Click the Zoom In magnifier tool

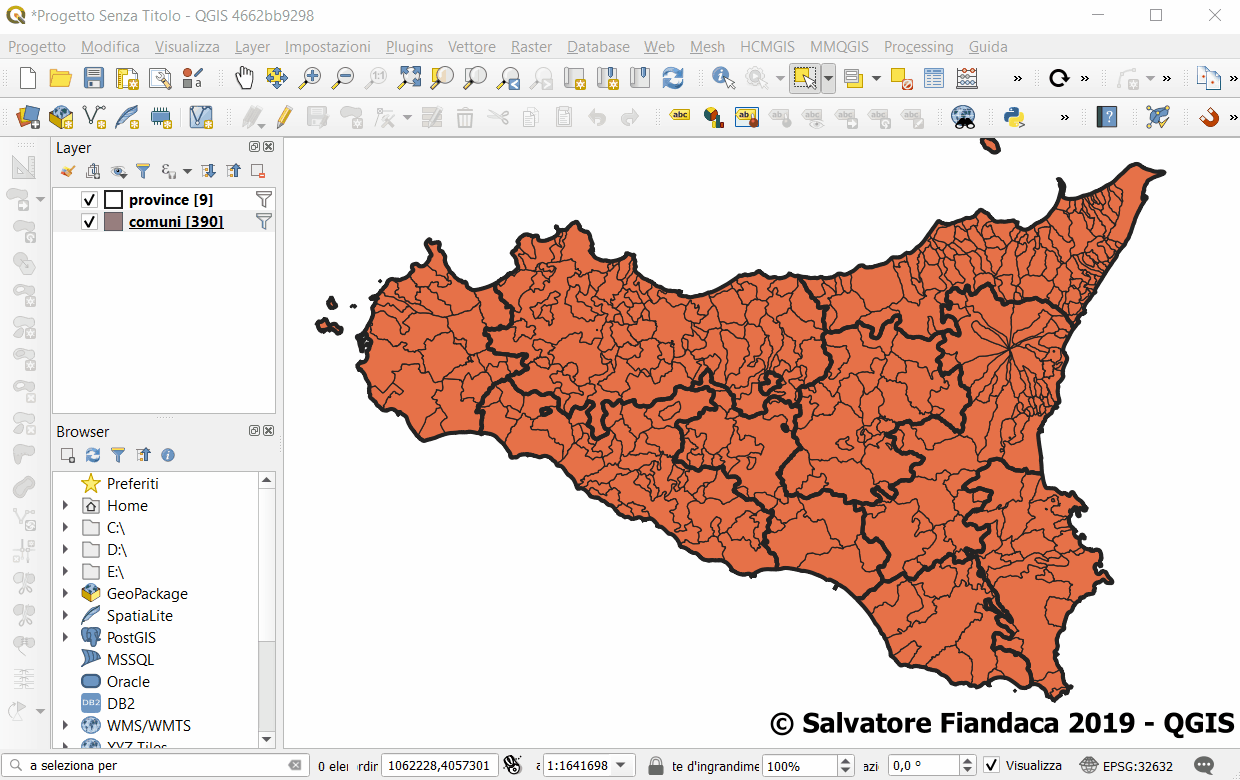(x=310, y=78)
